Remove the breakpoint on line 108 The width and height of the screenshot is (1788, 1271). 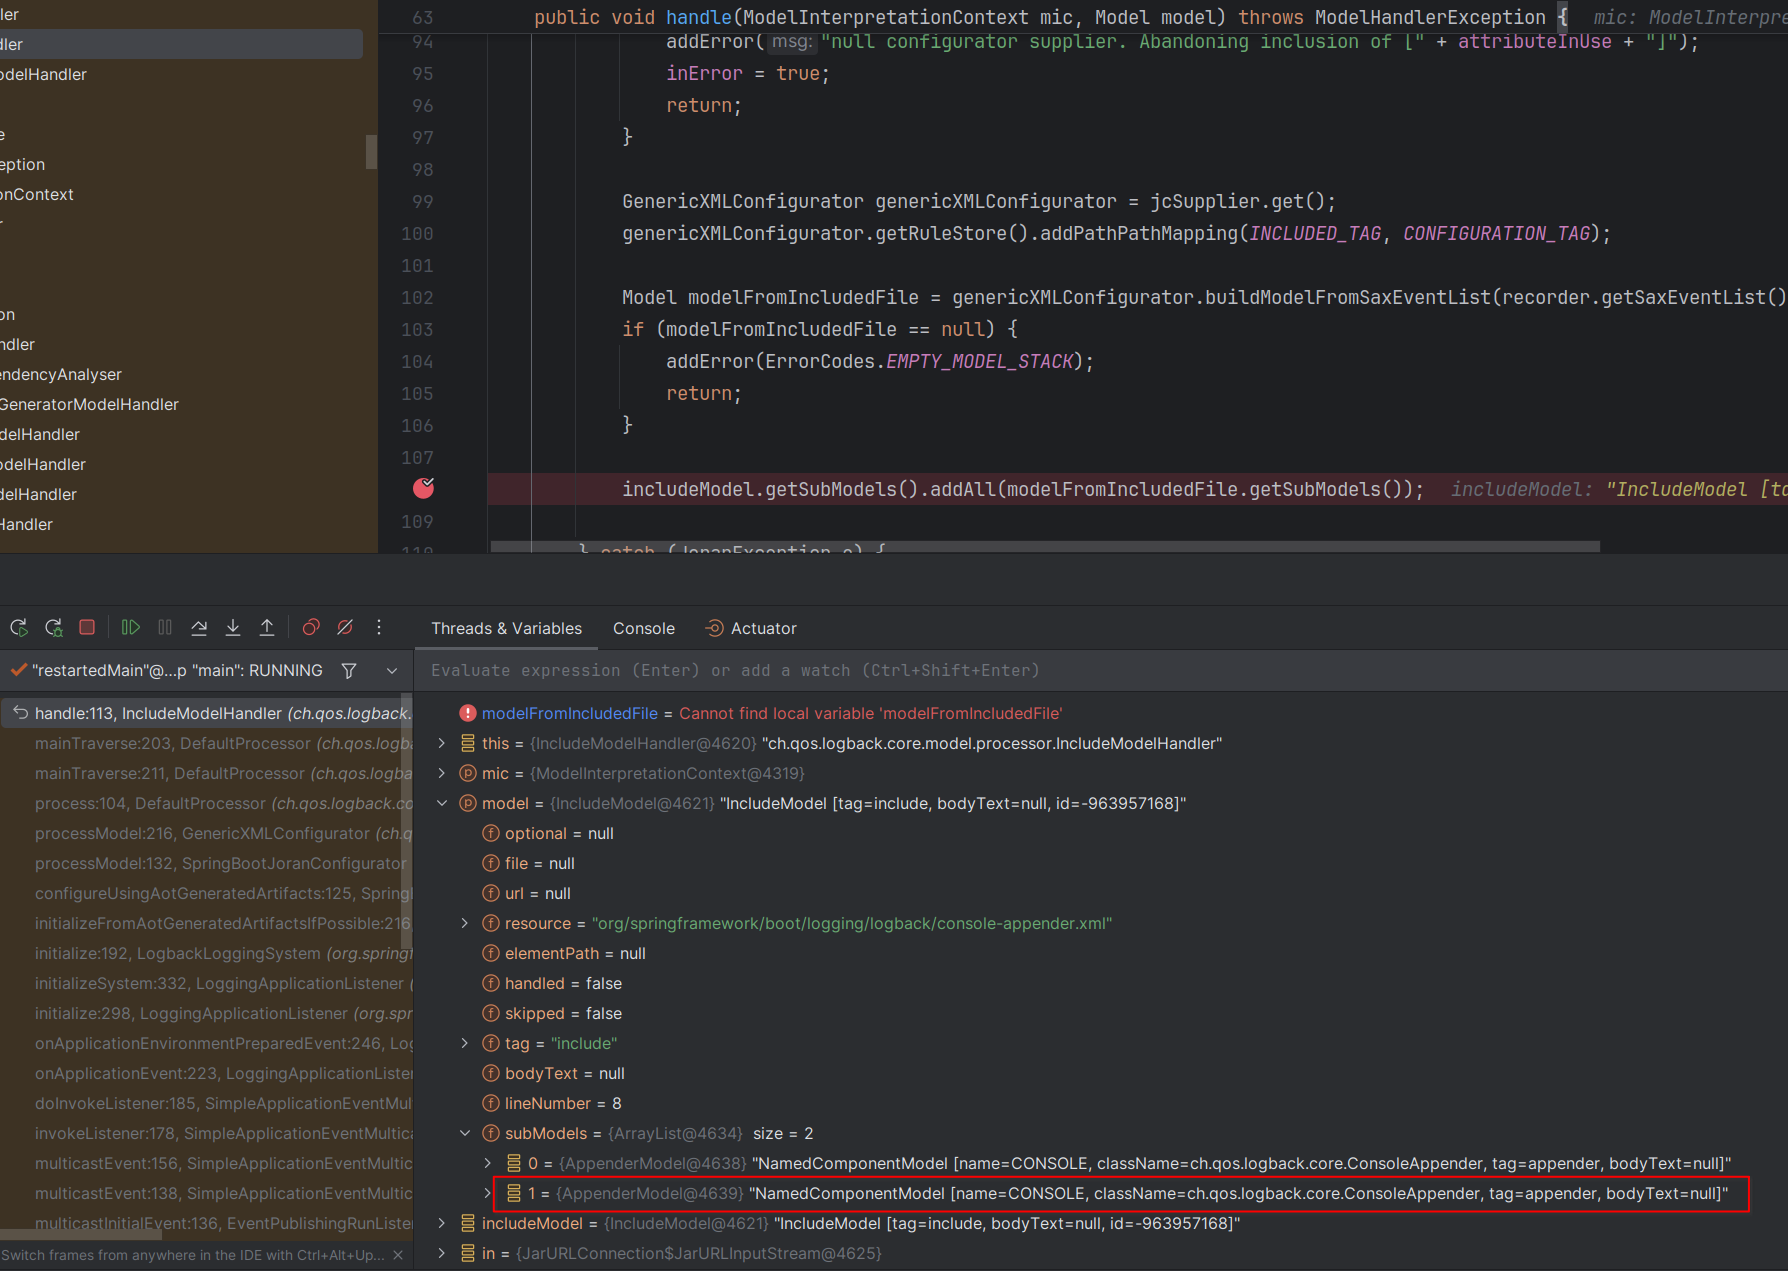pos(424,488)
